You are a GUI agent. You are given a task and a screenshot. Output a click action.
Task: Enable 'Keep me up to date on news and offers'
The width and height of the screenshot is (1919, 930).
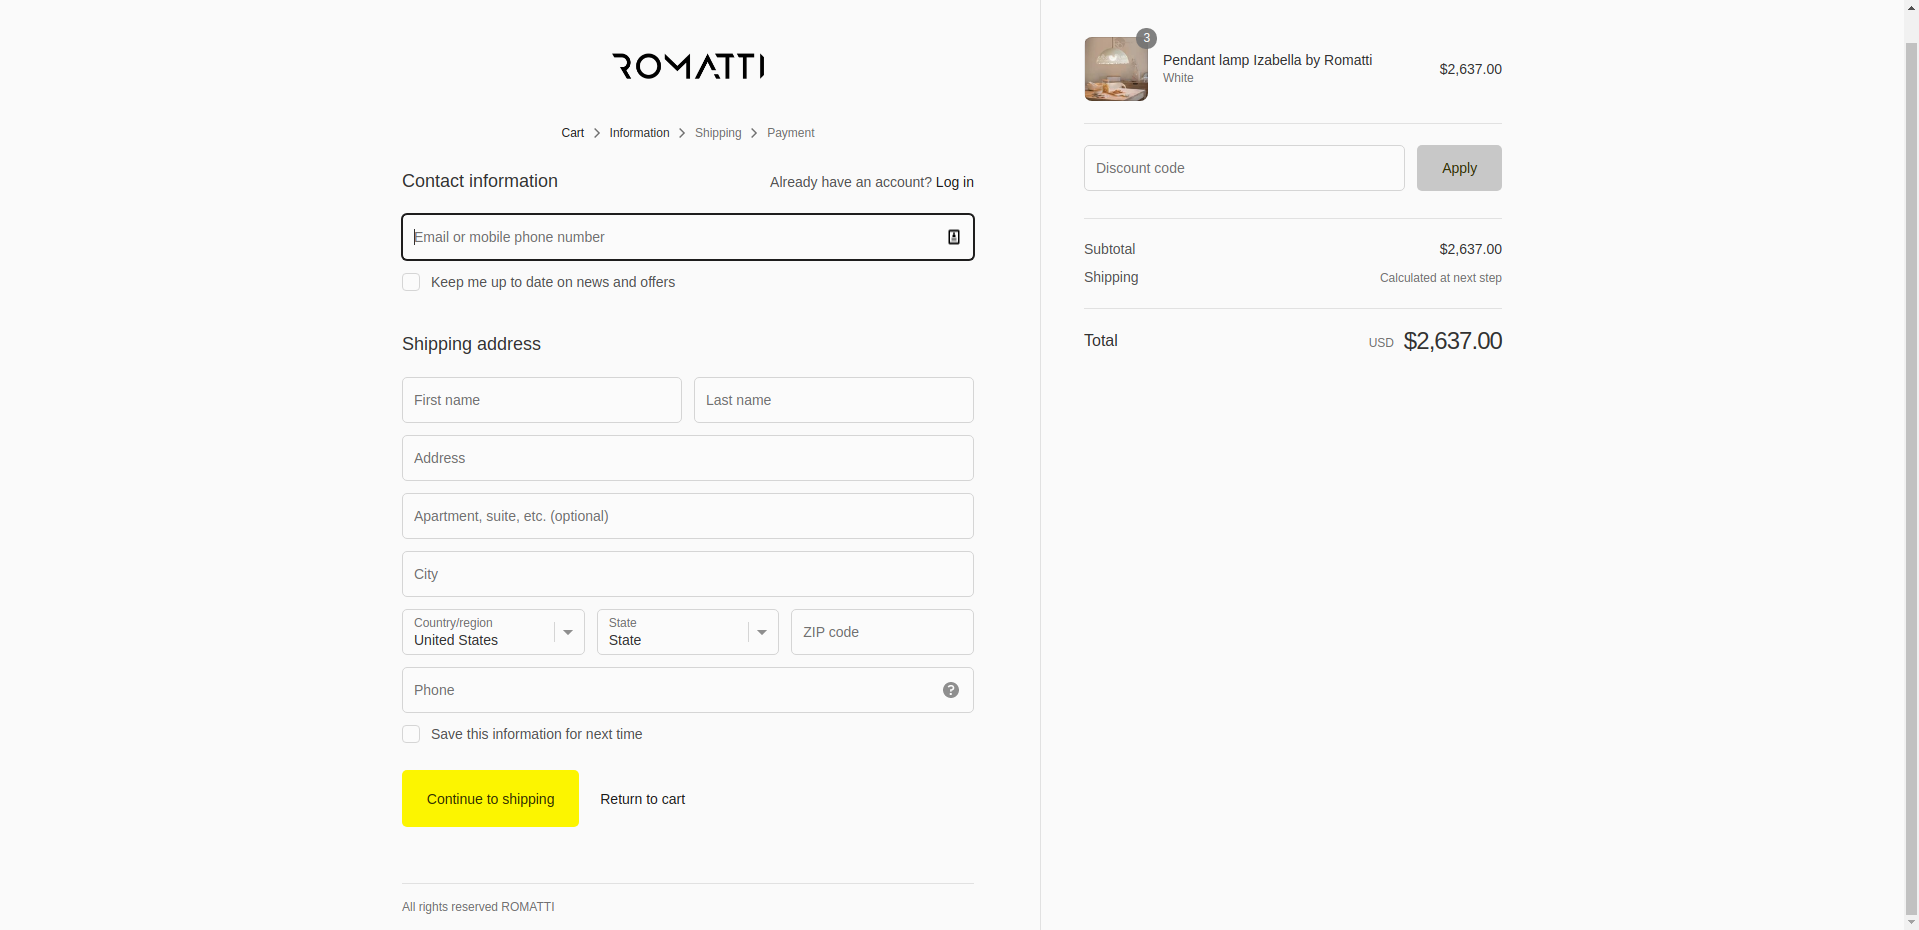click(410, 282)
